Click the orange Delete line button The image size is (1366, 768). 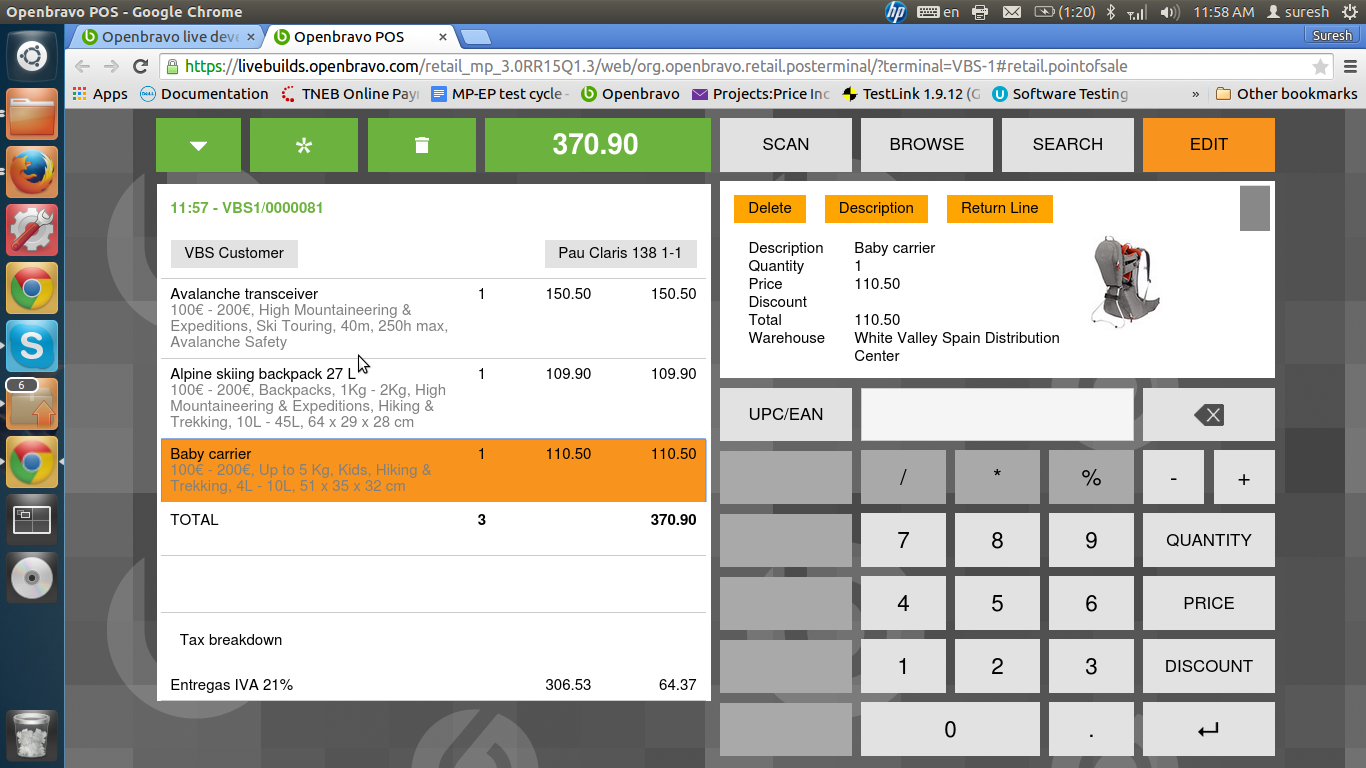tap(770, 208)
